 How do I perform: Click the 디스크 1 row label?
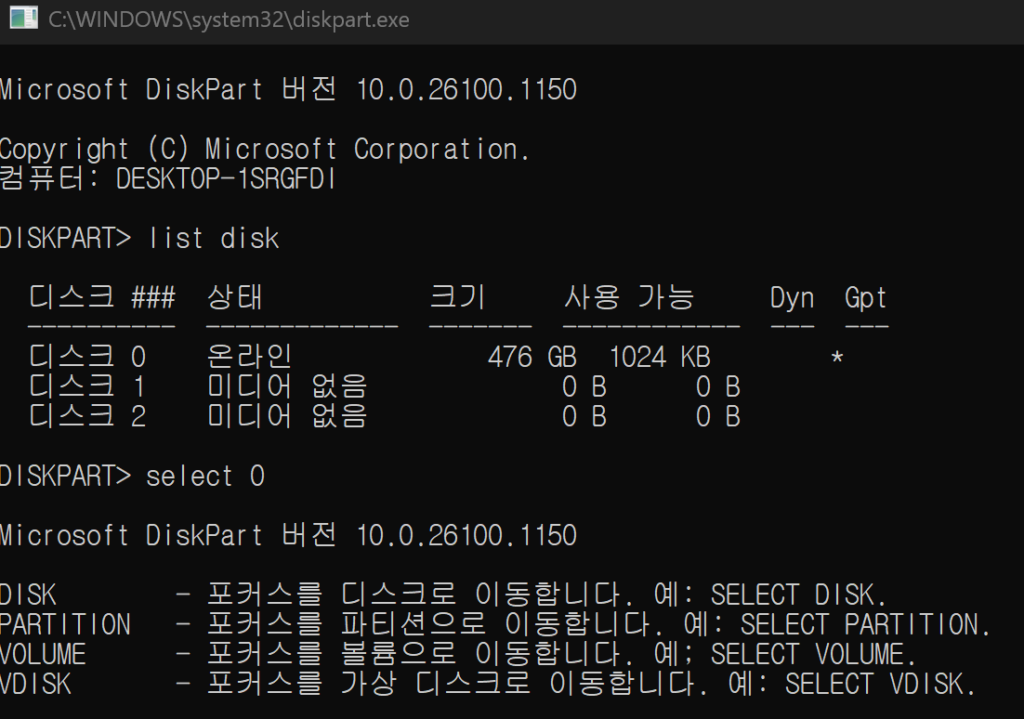pos(88,387)
